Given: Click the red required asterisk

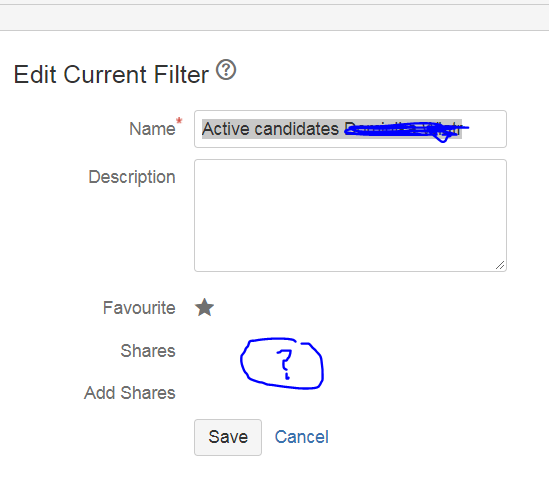Looking at the screenshot, I should point(179,121).
